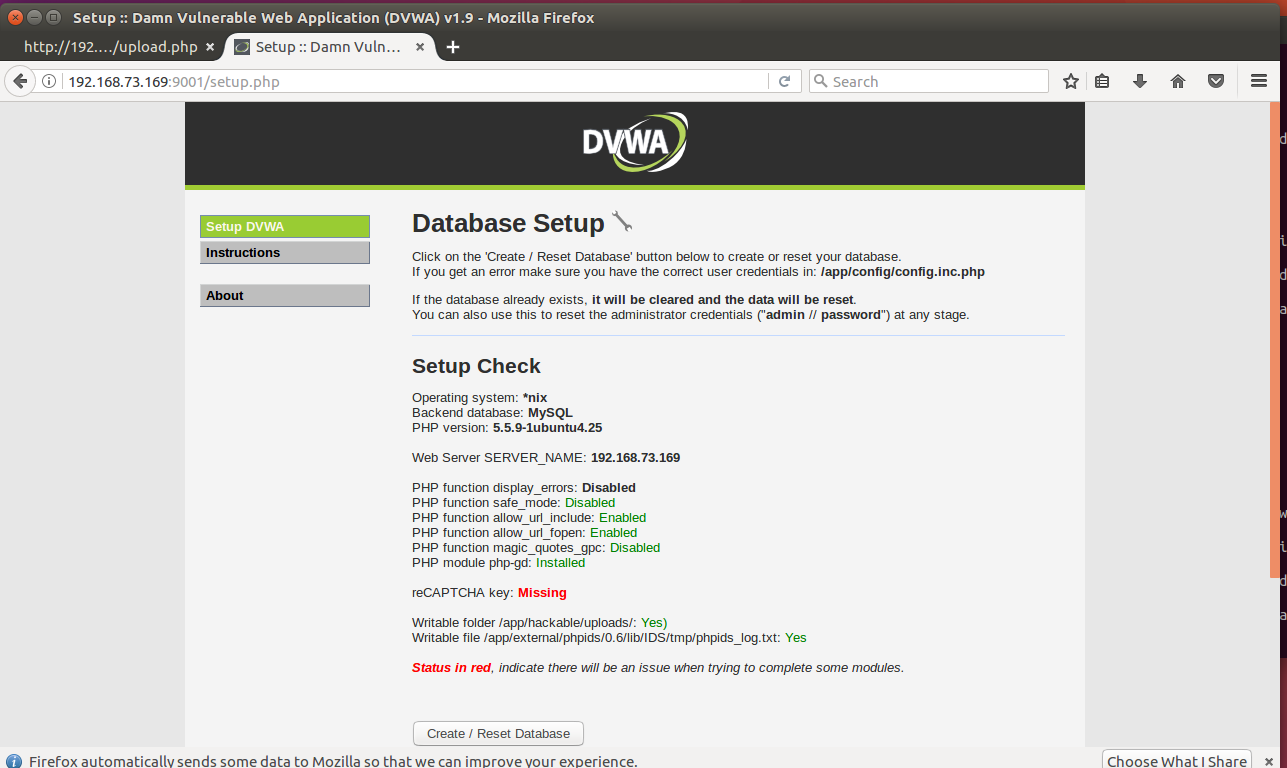
Task: Open About in sidebar menu
Action: [285, 296]
